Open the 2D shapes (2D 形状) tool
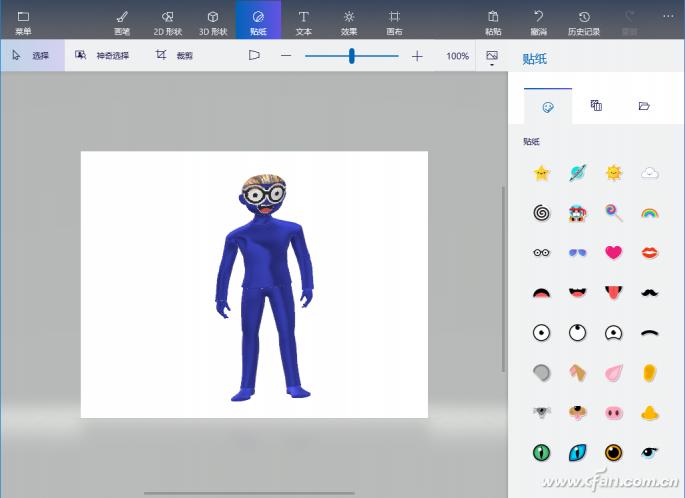Viewport: 685px width, 498px height. point(167,21)
